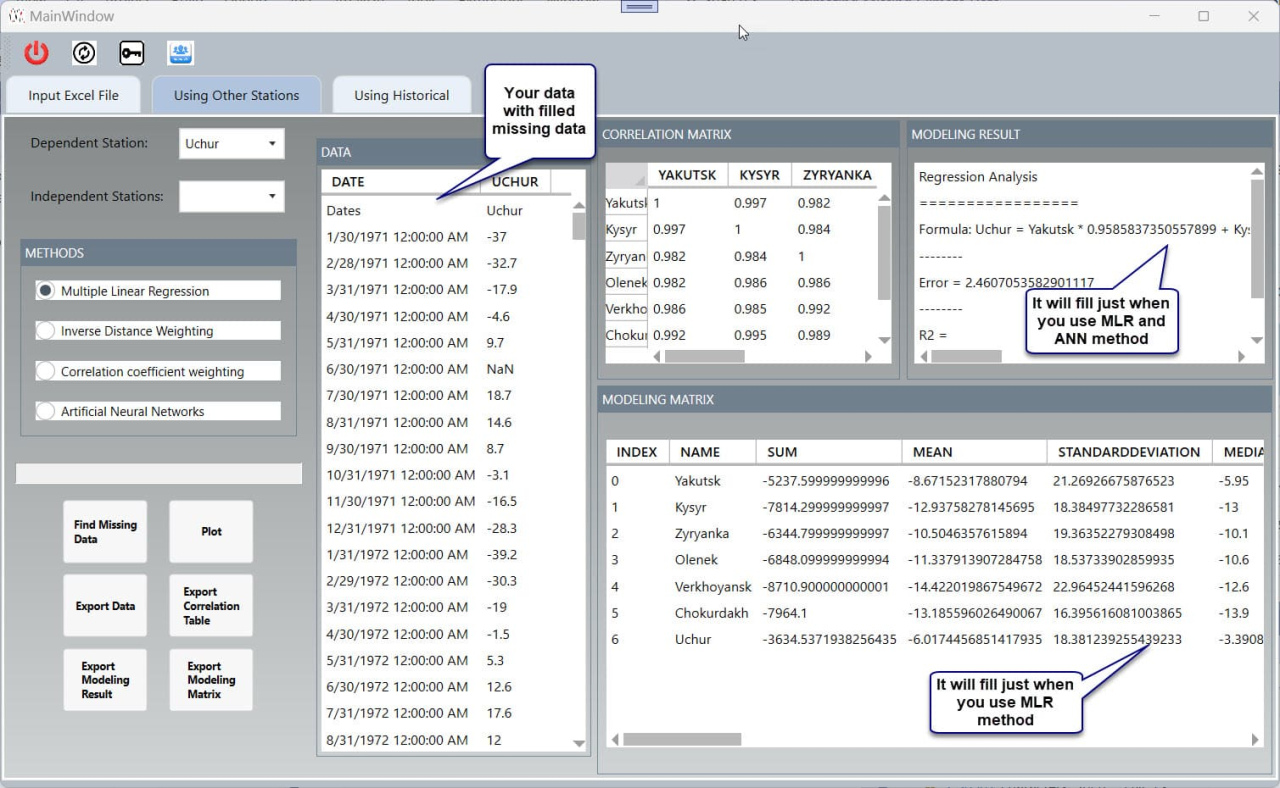Click Correlation Matrix scroll right arrow

pyautogui.click(x=869, y=356)
